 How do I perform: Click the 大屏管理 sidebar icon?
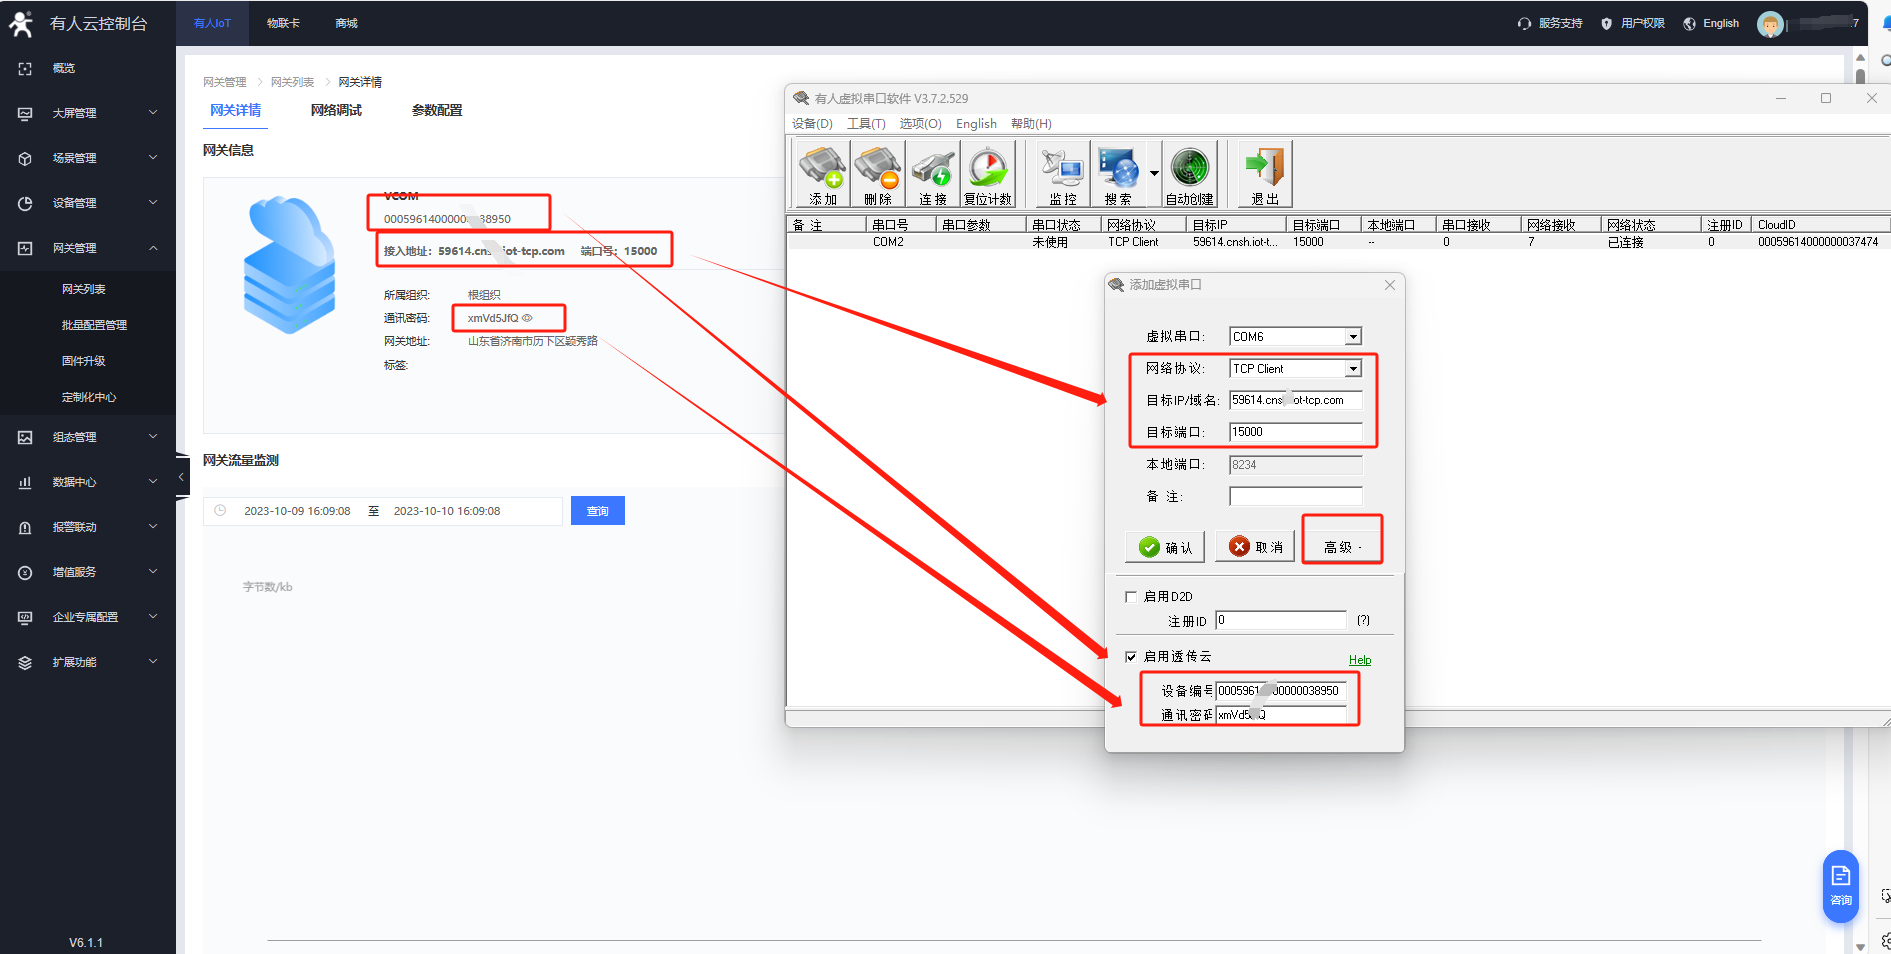25,113
